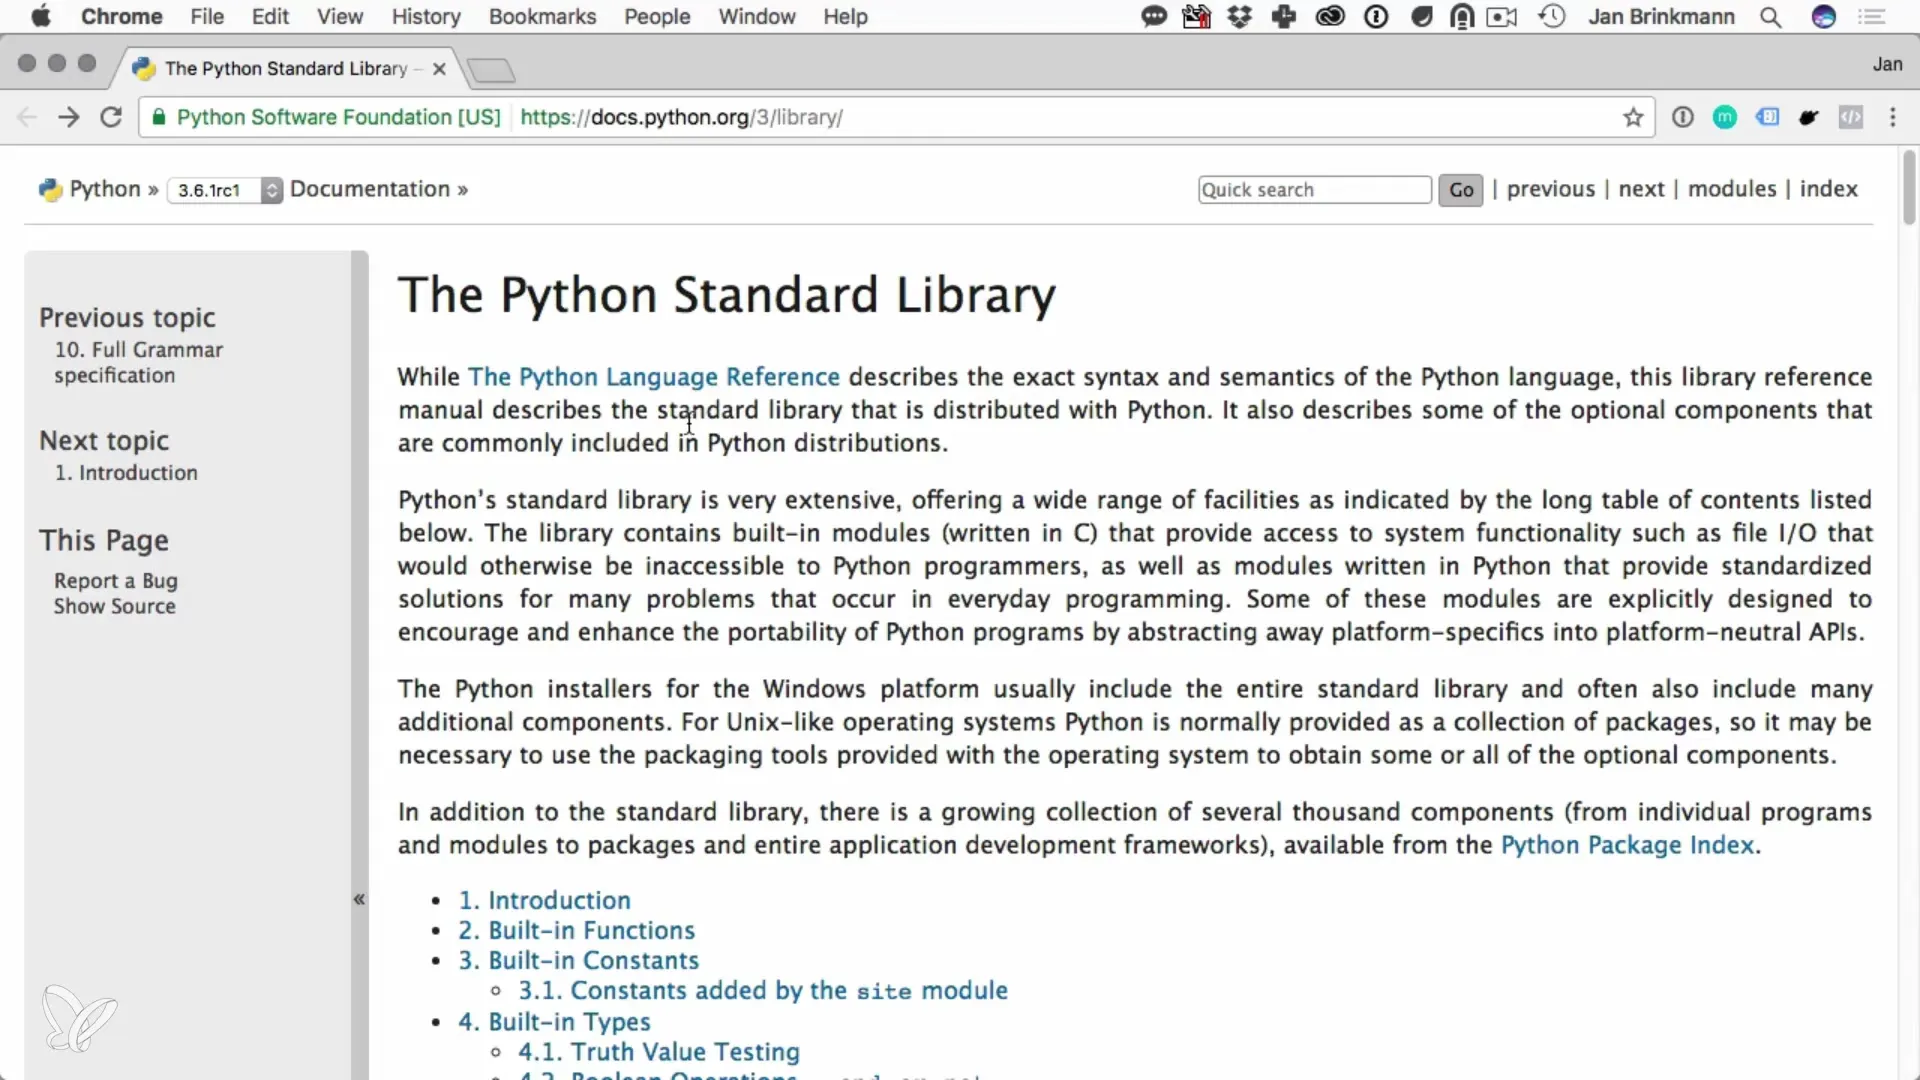Click the green 'm' extension icon
The height and width of the screenshot is (1080, 1920).
coord(1725,117)
